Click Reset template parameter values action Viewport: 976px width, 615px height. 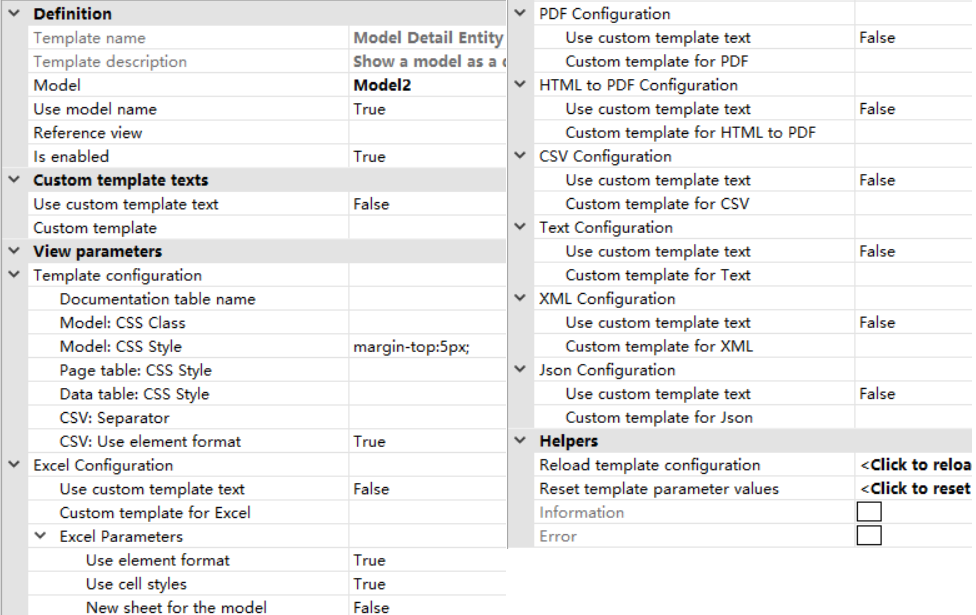click(915, 489)
